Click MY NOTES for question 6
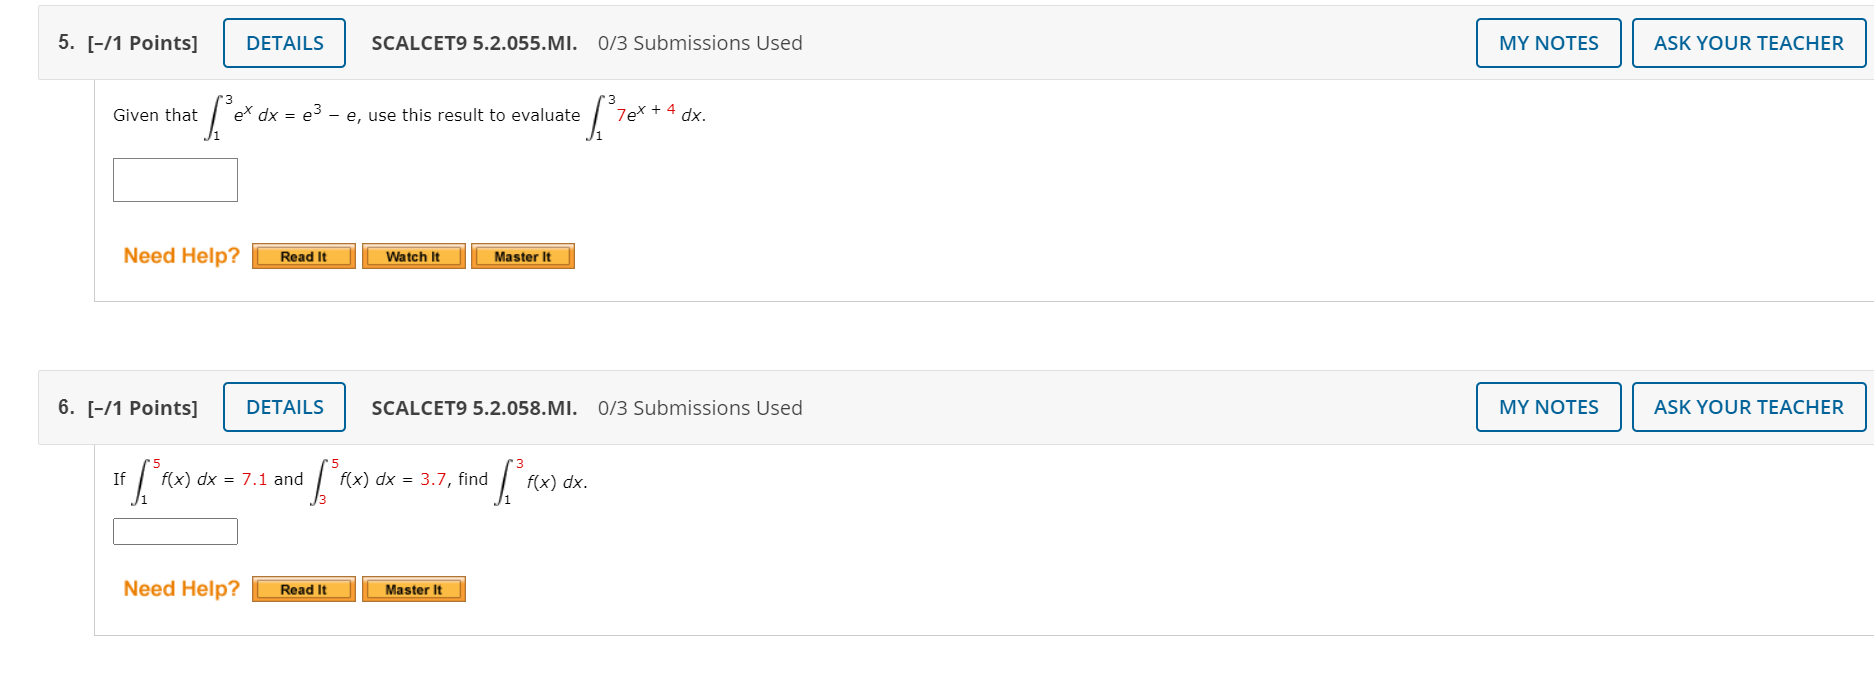The image size is (1874, 697). [1548, 407]
